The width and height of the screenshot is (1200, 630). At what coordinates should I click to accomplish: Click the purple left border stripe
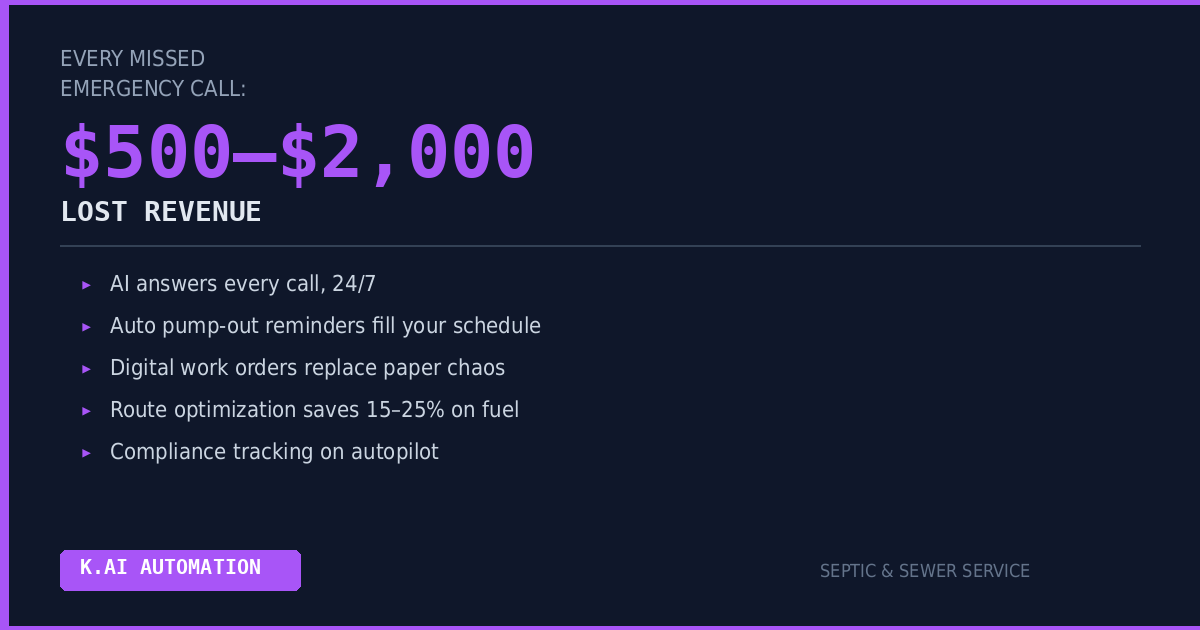click(x=4, y=315)
